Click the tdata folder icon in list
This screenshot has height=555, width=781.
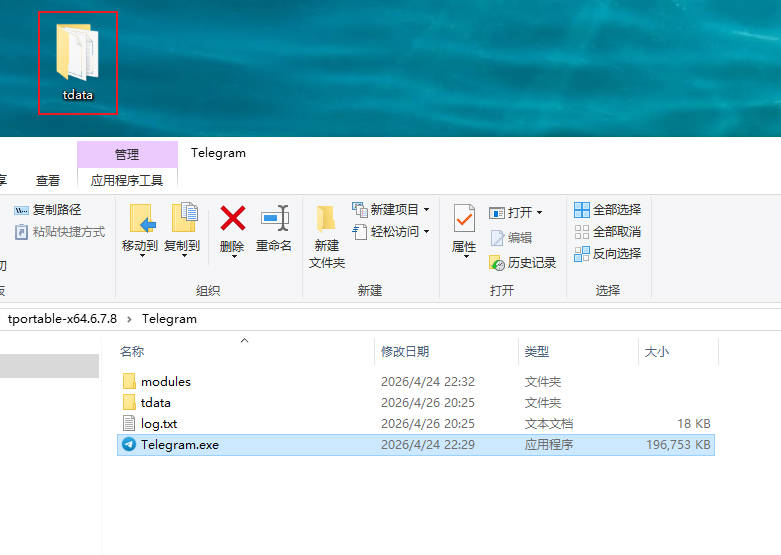click(129, 402)
